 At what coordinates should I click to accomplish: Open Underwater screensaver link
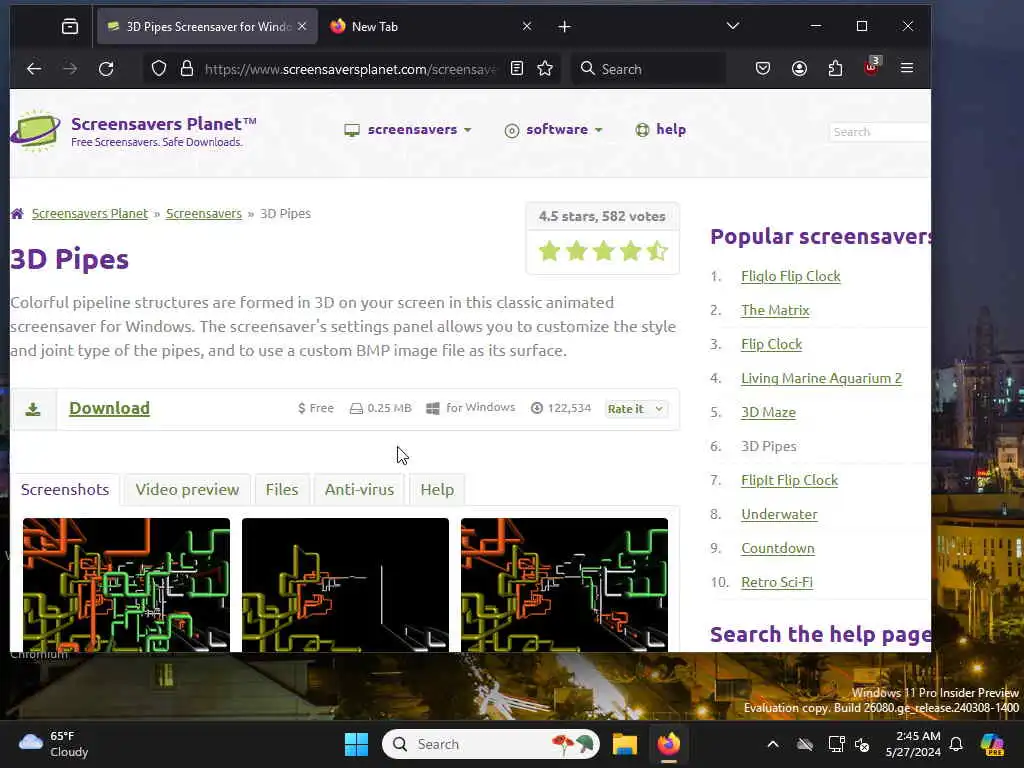pyautogui.click(x=779, y=514)
